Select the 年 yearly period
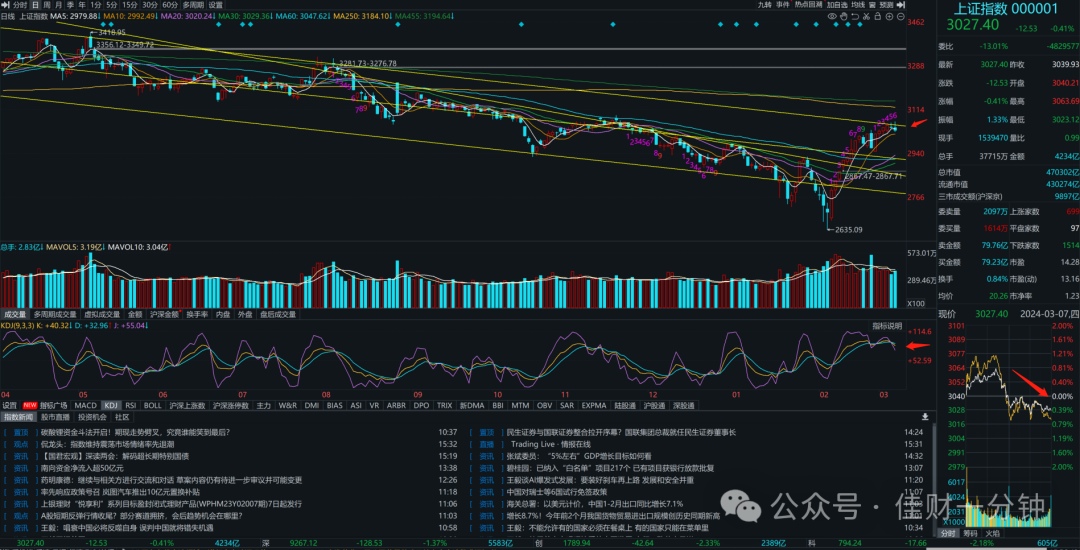This screenshot has height=550, width=1080. click(x=82, y=5)
